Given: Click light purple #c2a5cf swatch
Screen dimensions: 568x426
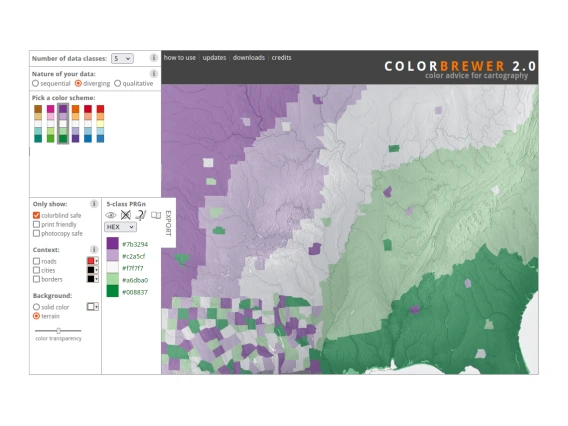Looking at the screenshot, I should (x=113, y=255).
